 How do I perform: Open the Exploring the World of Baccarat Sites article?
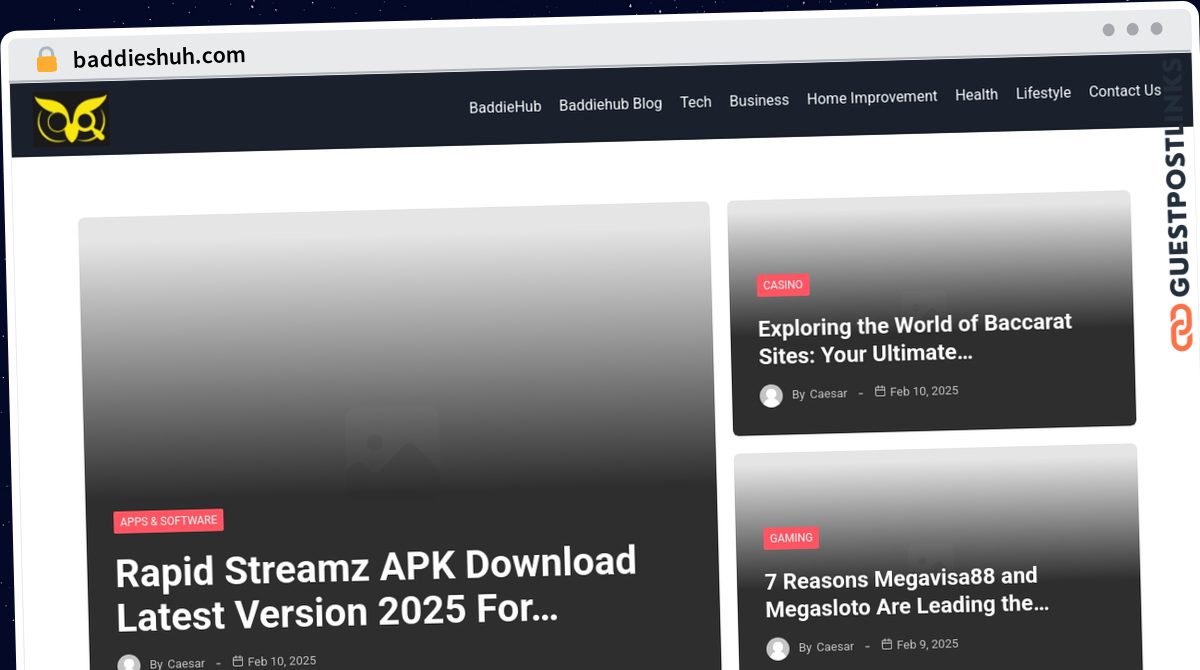click(x=915, y=338)
